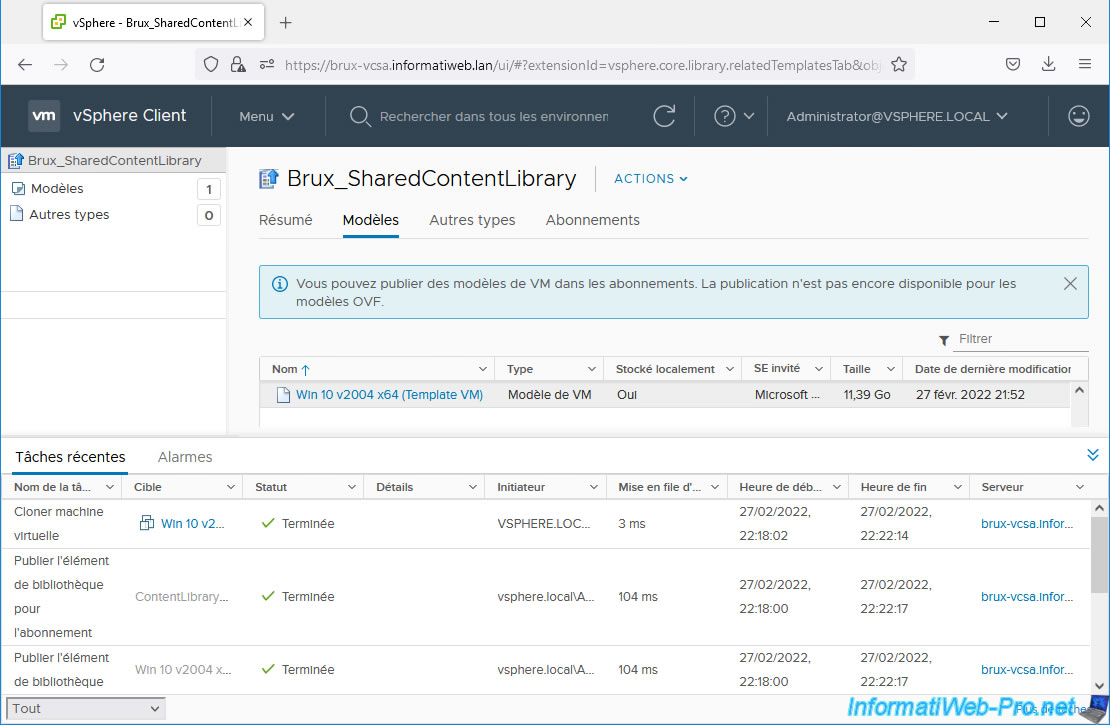
Task: Click the content library icon beside the title
Action: tap(268, 178)
